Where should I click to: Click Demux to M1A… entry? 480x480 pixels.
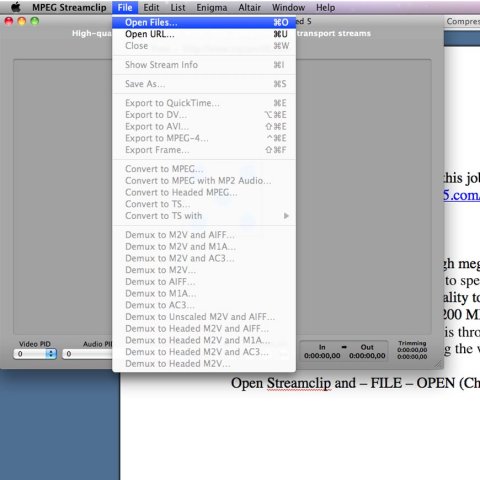point(204,293)
